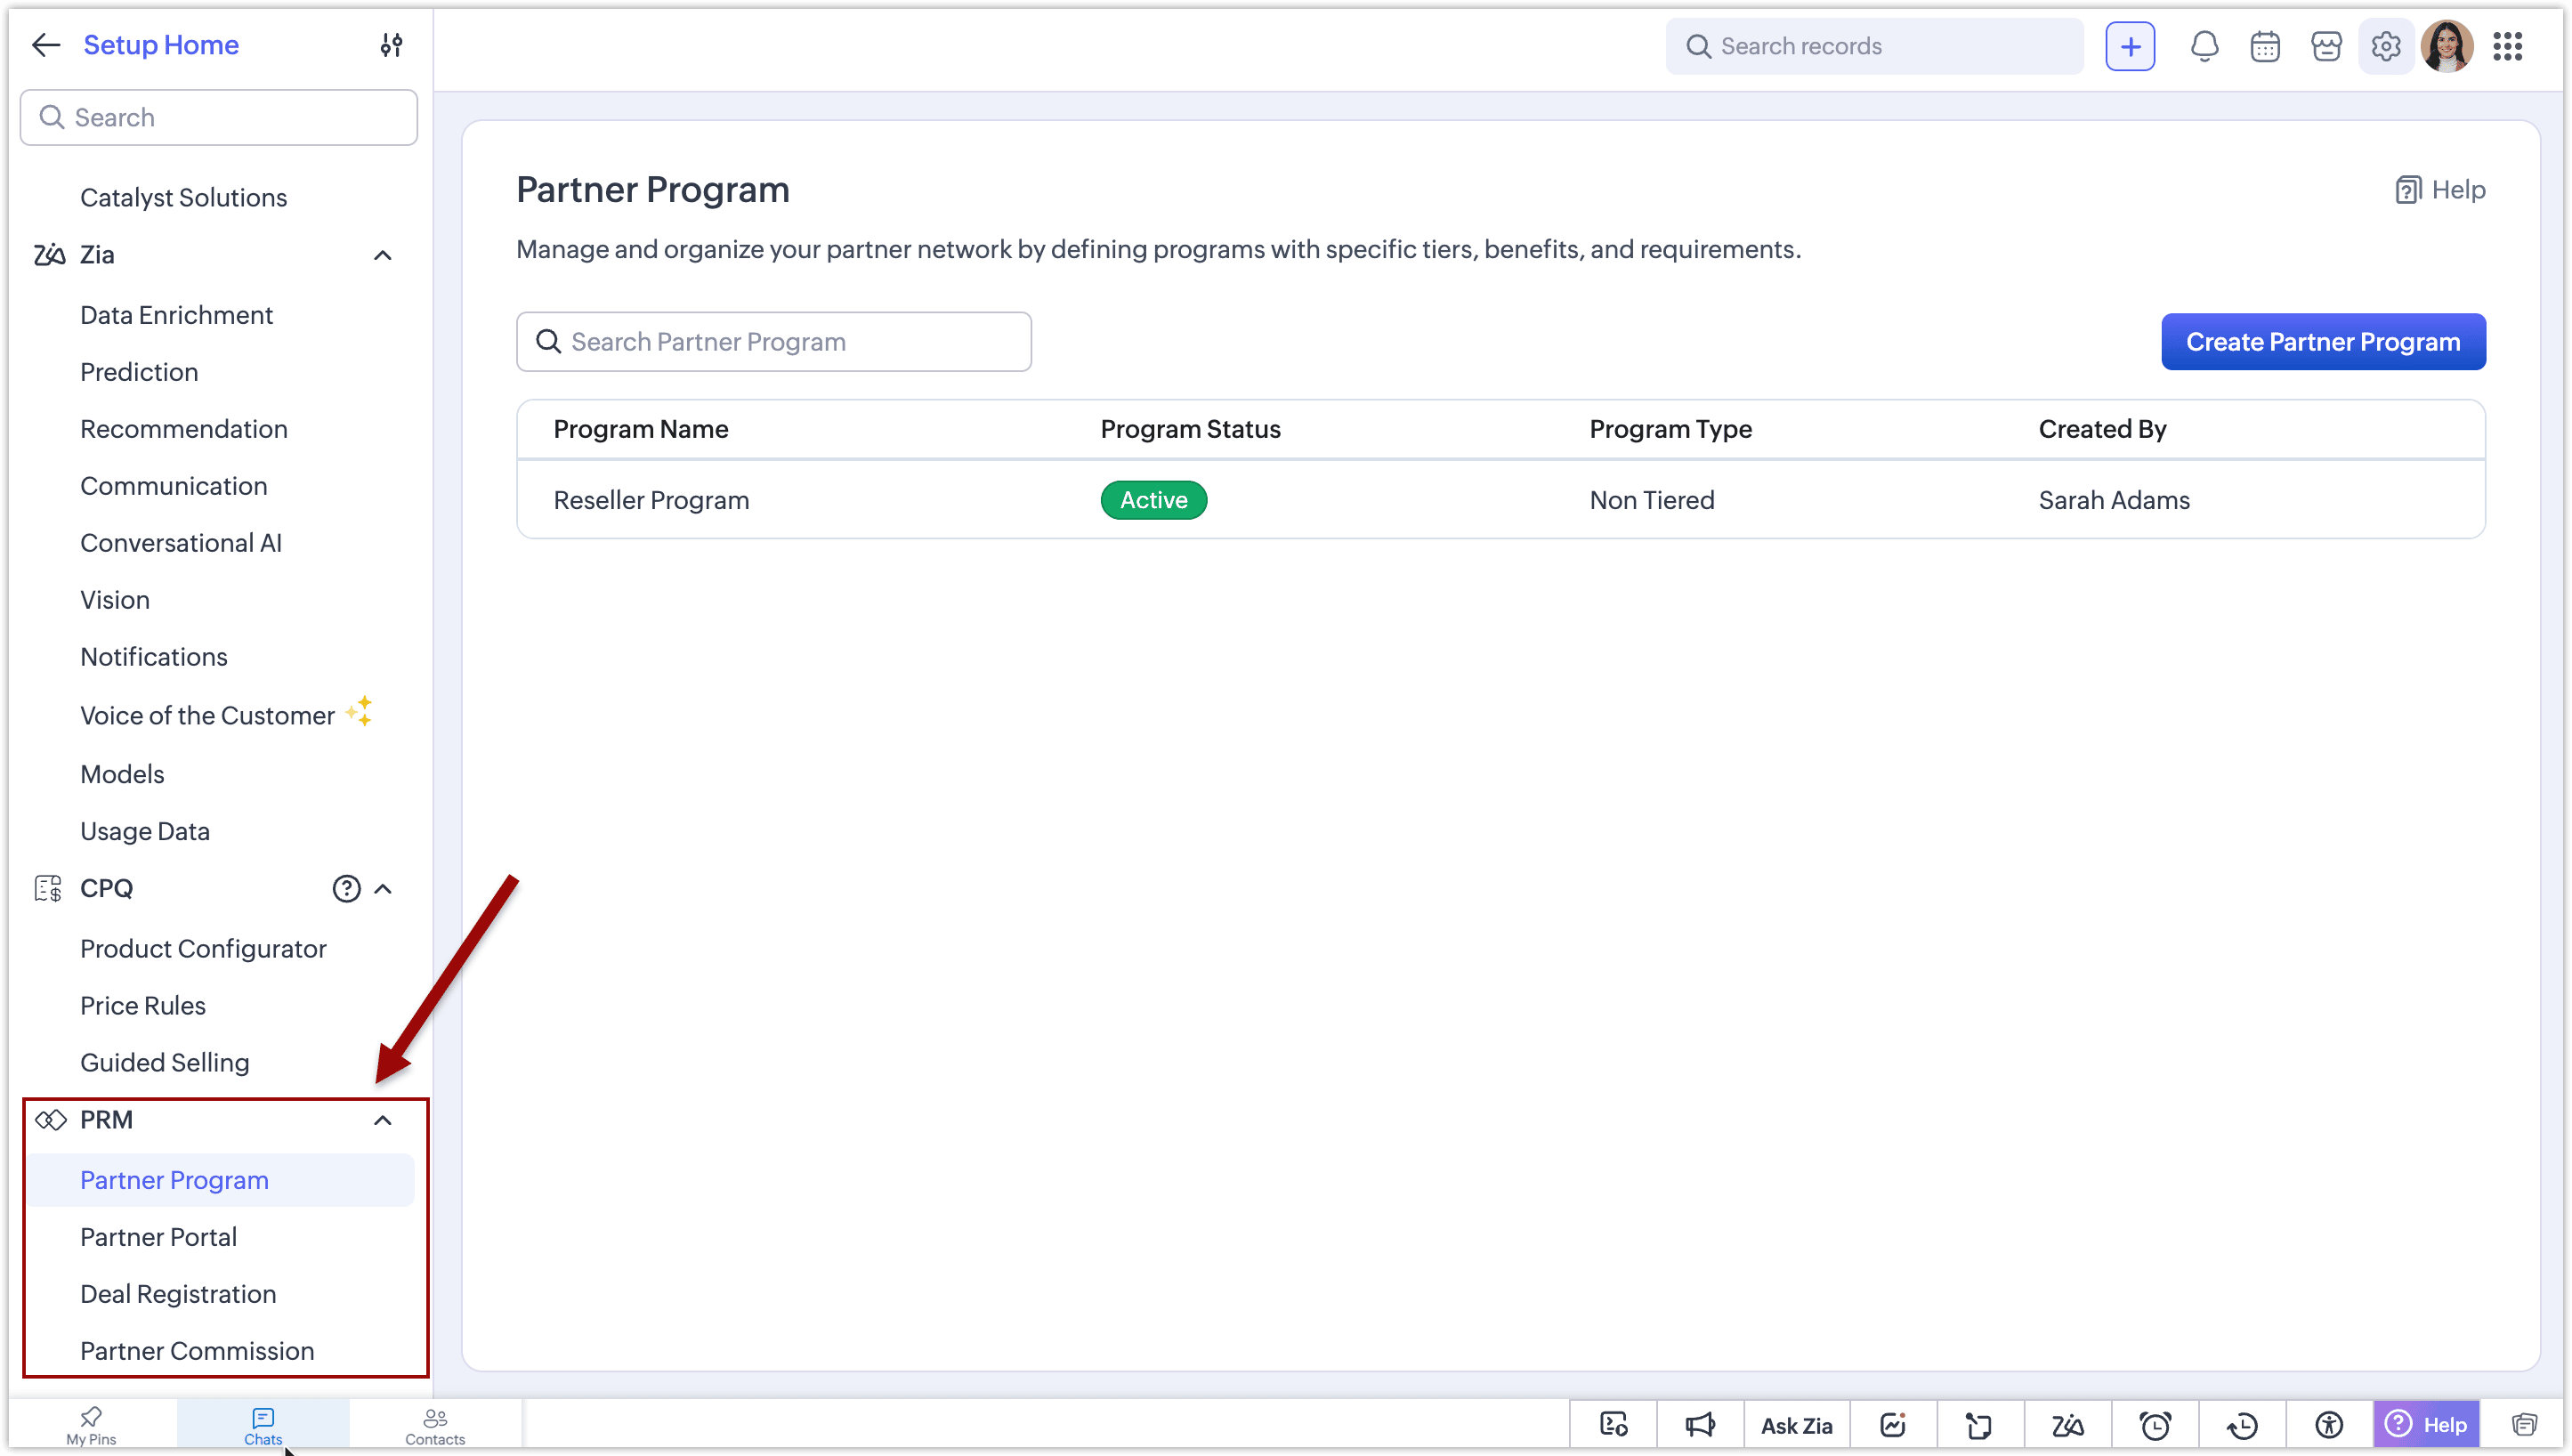
Task: Click Create Partner Program button
Action: (2322, 342)
